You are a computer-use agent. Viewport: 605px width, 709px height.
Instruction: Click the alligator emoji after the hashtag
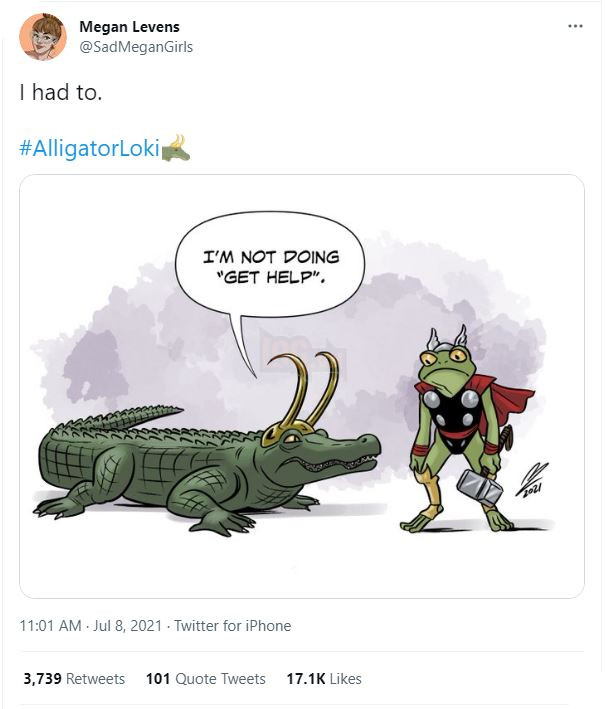[x=175, y=148]
